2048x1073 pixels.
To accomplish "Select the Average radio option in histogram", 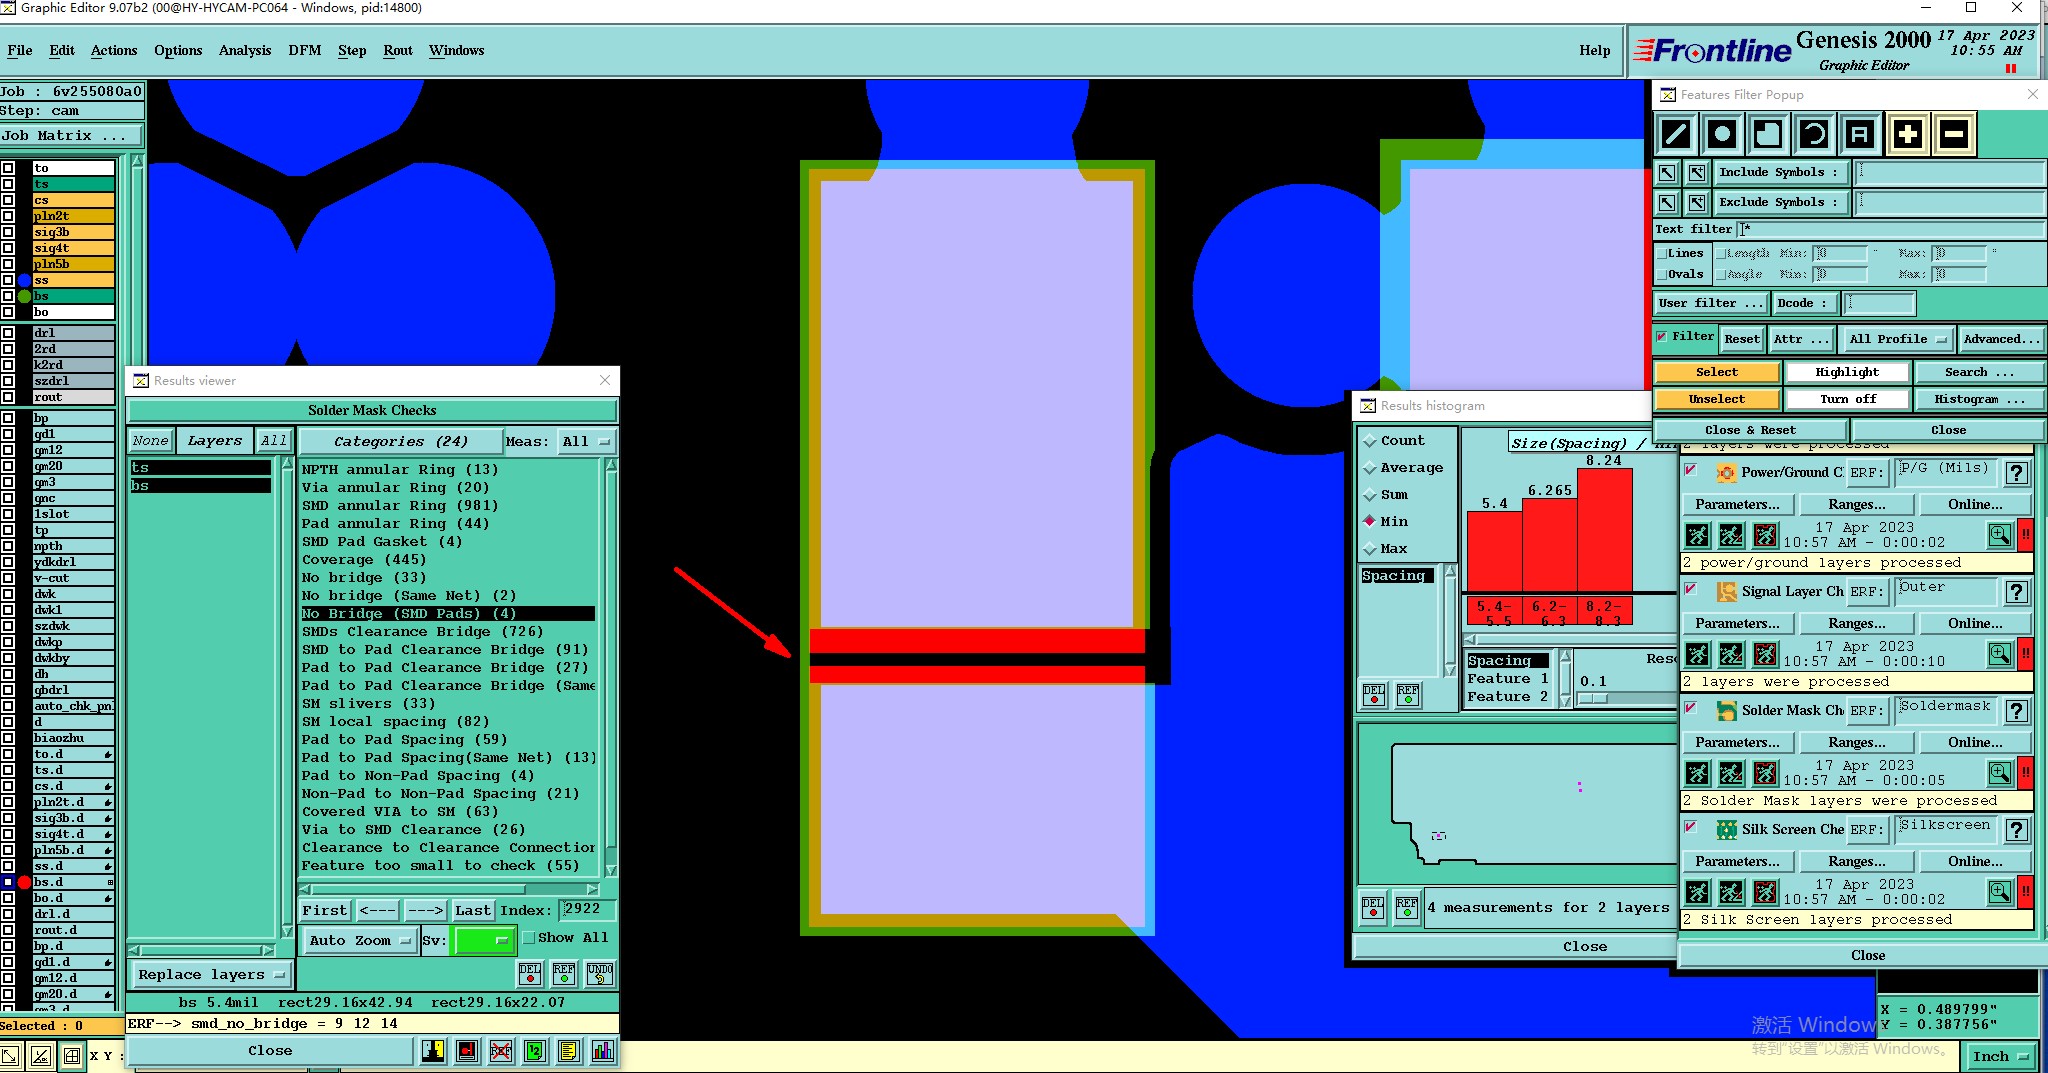I will coord(1370,468).
